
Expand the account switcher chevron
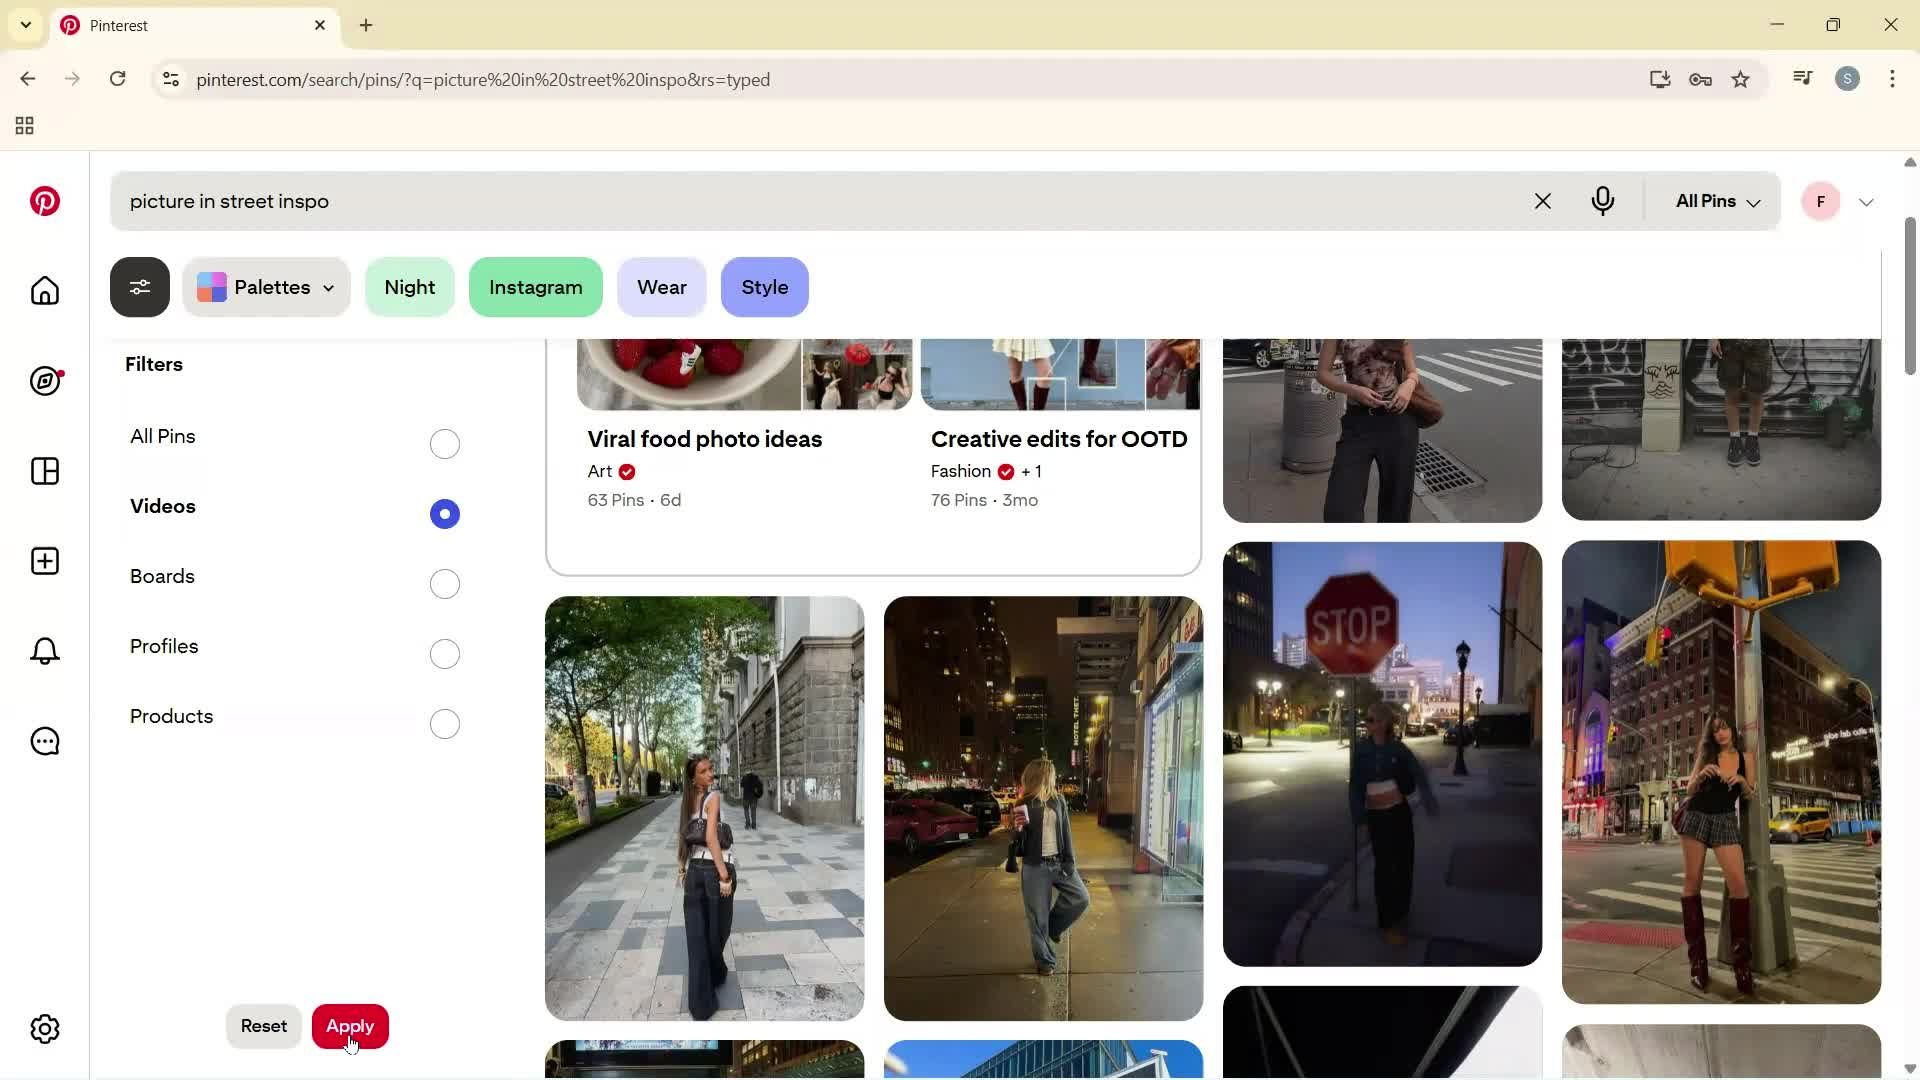(1866, 201)
